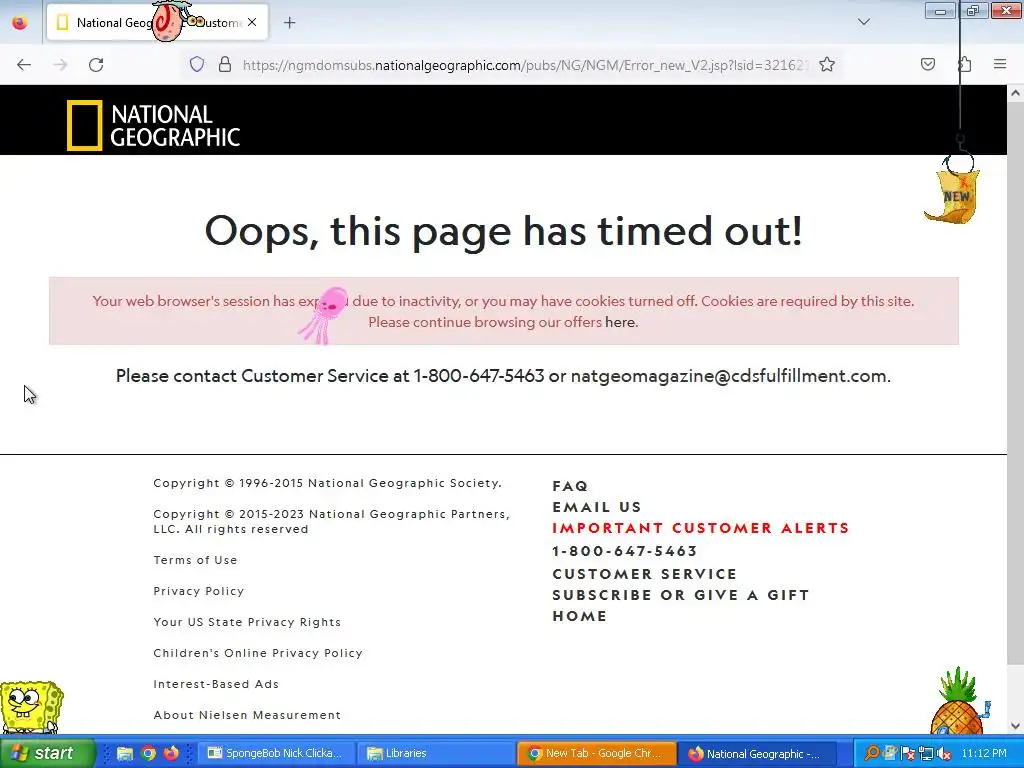
Task: Open tracking protection shield icon
Action: pyautogui.click(x=197, y=64)
